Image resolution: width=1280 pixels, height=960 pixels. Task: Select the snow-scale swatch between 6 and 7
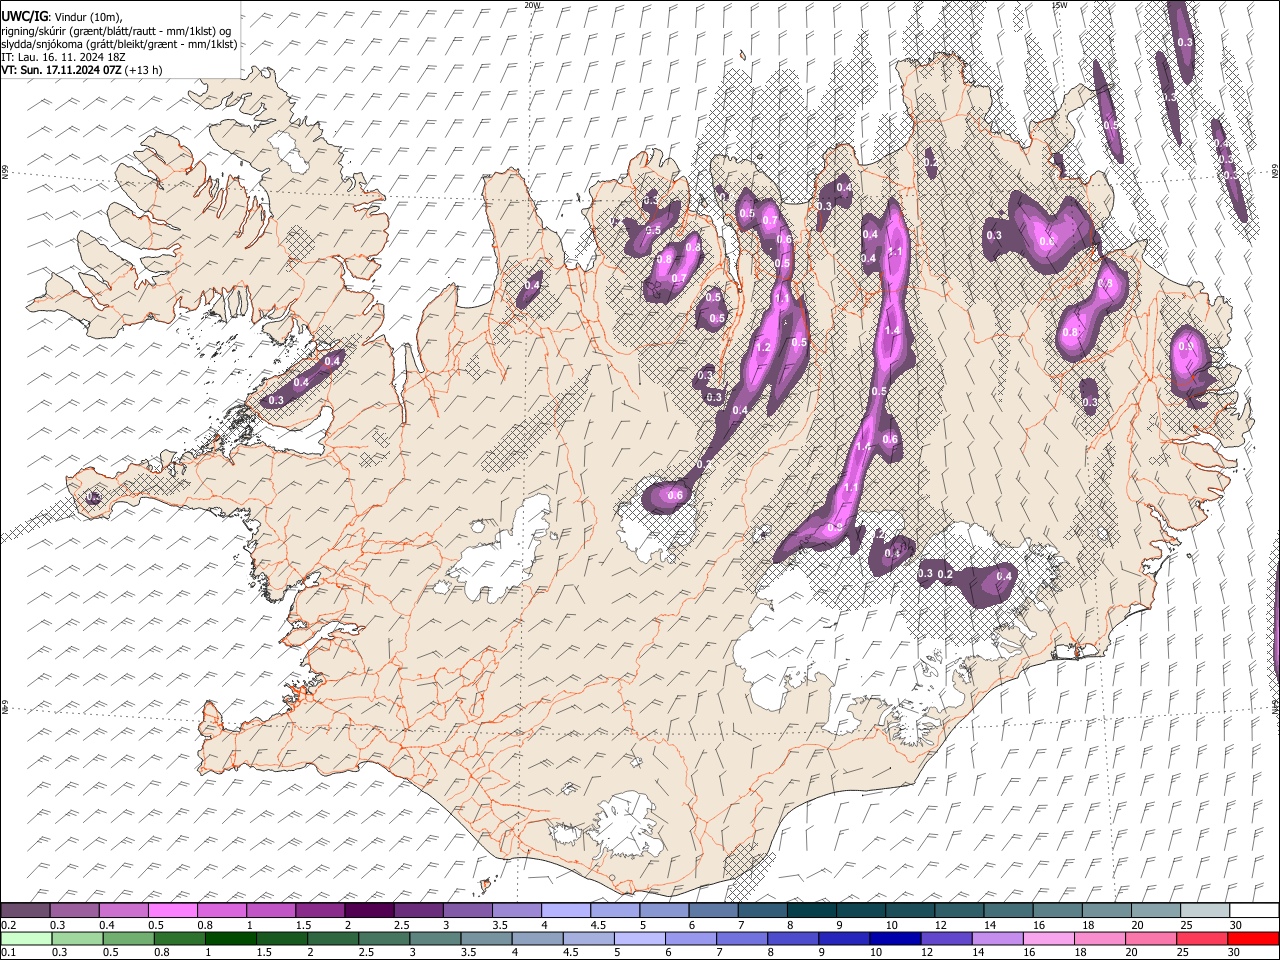(x=714, y=911)
